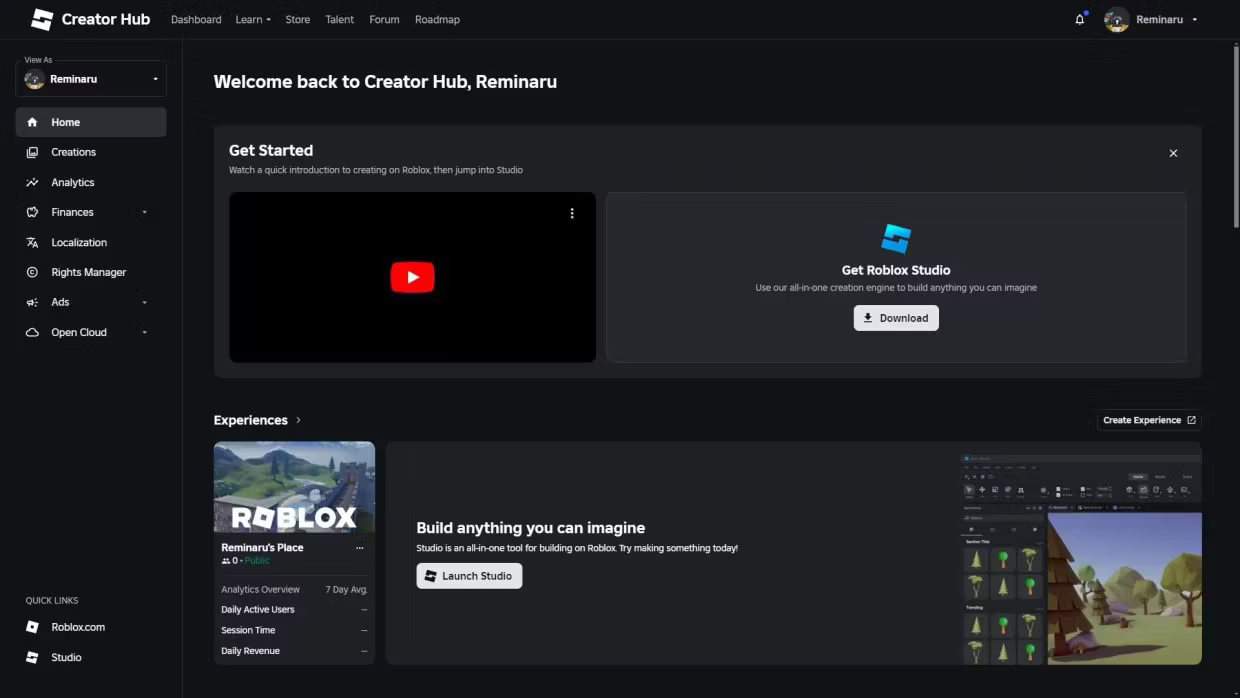Select Creations in the sidebar

point(91,152)
